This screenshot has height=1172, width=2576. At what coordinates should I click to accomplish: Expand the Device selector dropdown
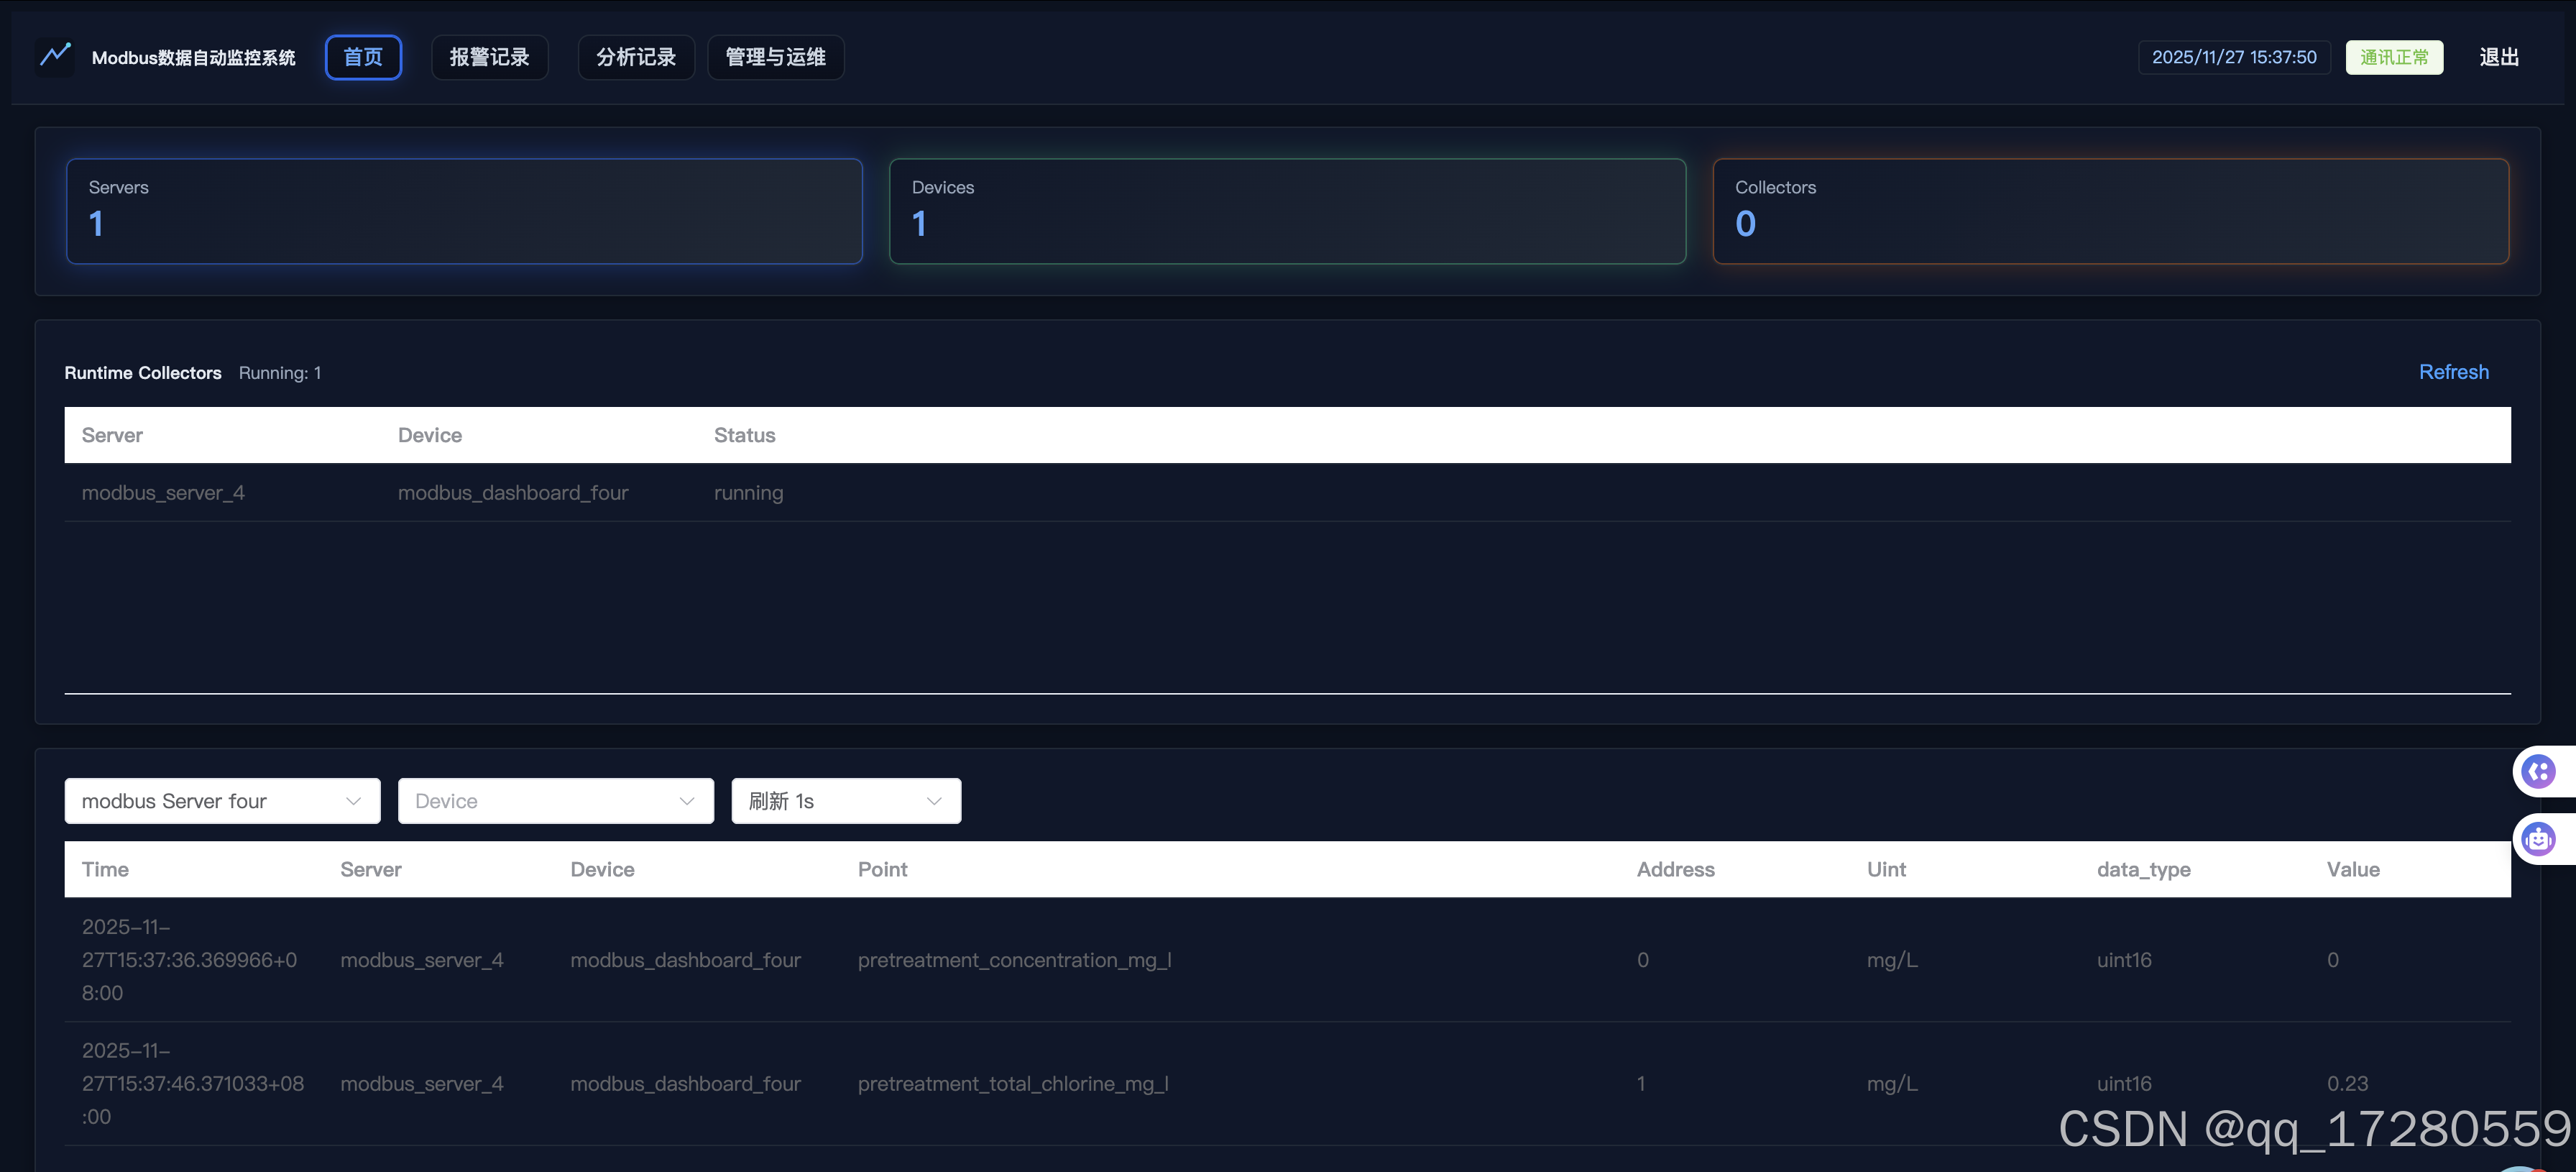click(686, 801)
